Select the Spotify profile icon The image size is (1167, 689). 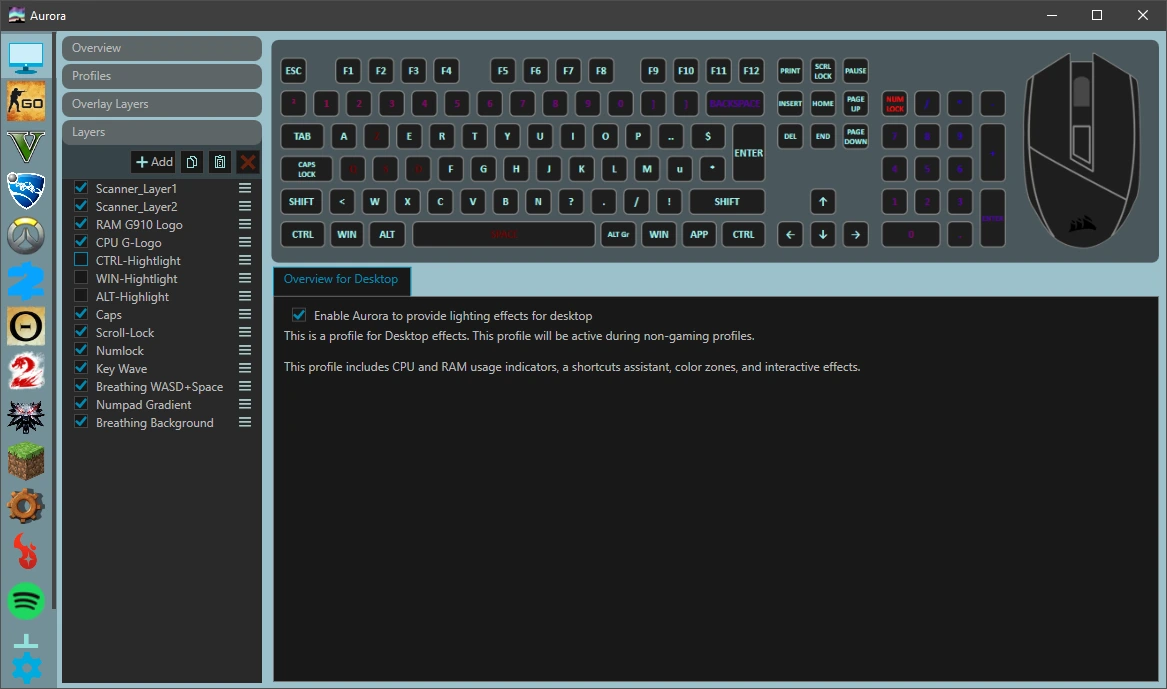click(x=26, y=600)
